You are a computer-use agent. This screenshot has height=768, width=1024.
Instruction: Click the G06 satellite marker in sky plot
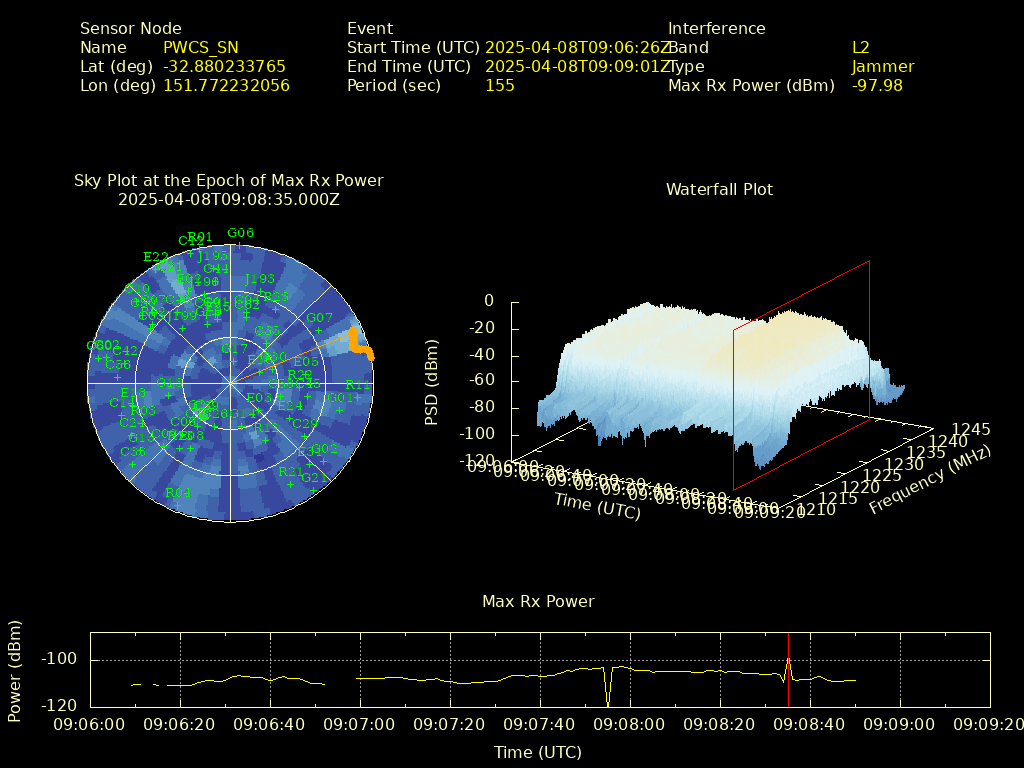coord(240,234)
